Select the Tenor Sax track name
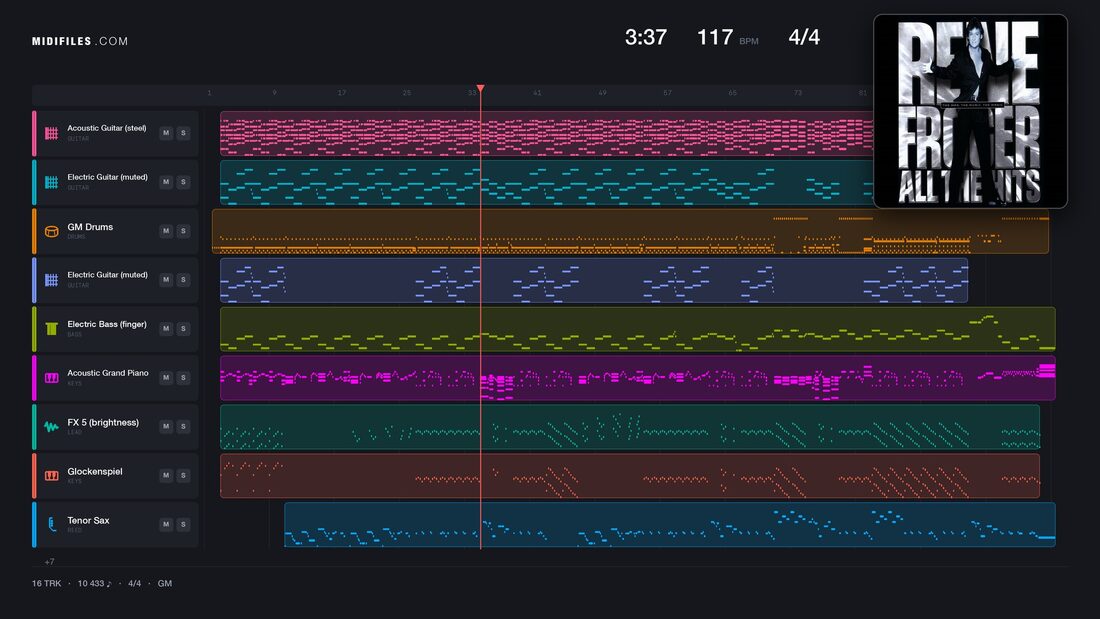 [88, 520]
